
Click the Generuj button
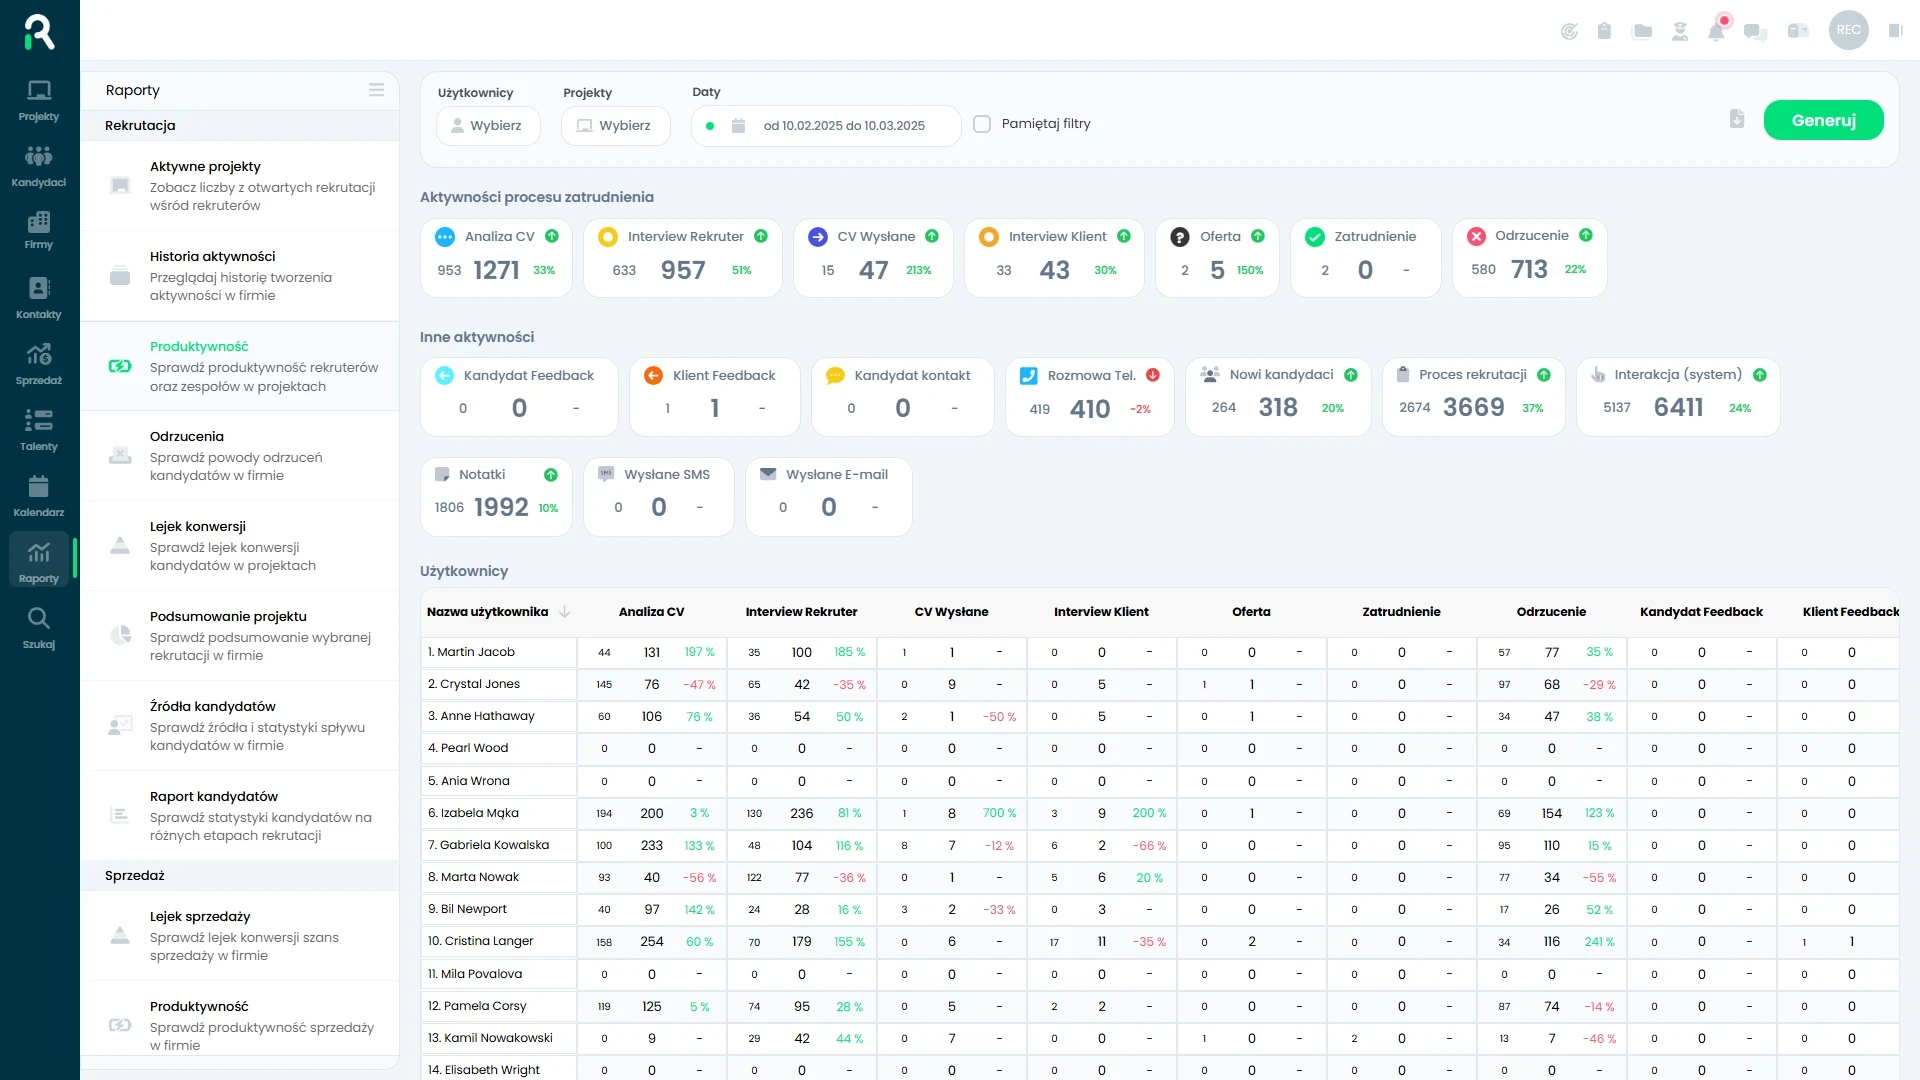click(x=1823, y=120)
